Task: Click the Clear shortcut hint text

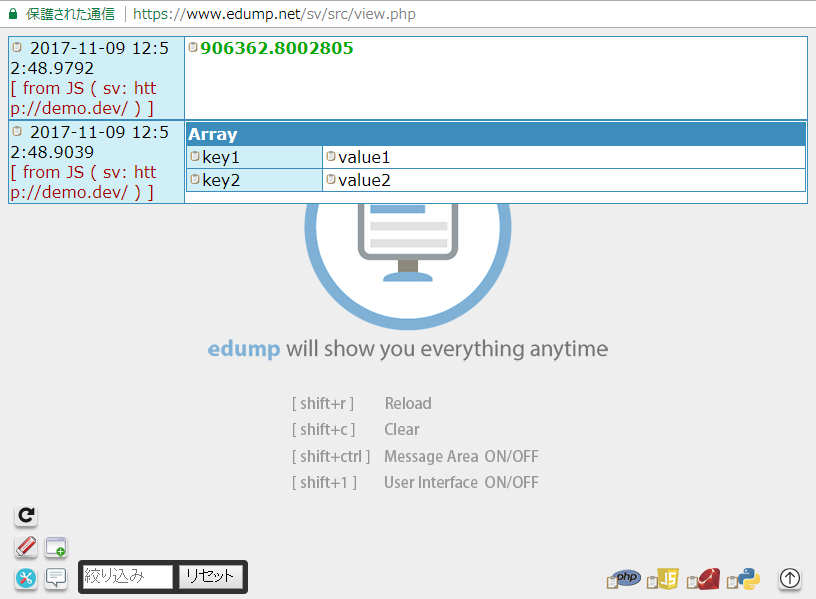Action: (x=402, y=429)
